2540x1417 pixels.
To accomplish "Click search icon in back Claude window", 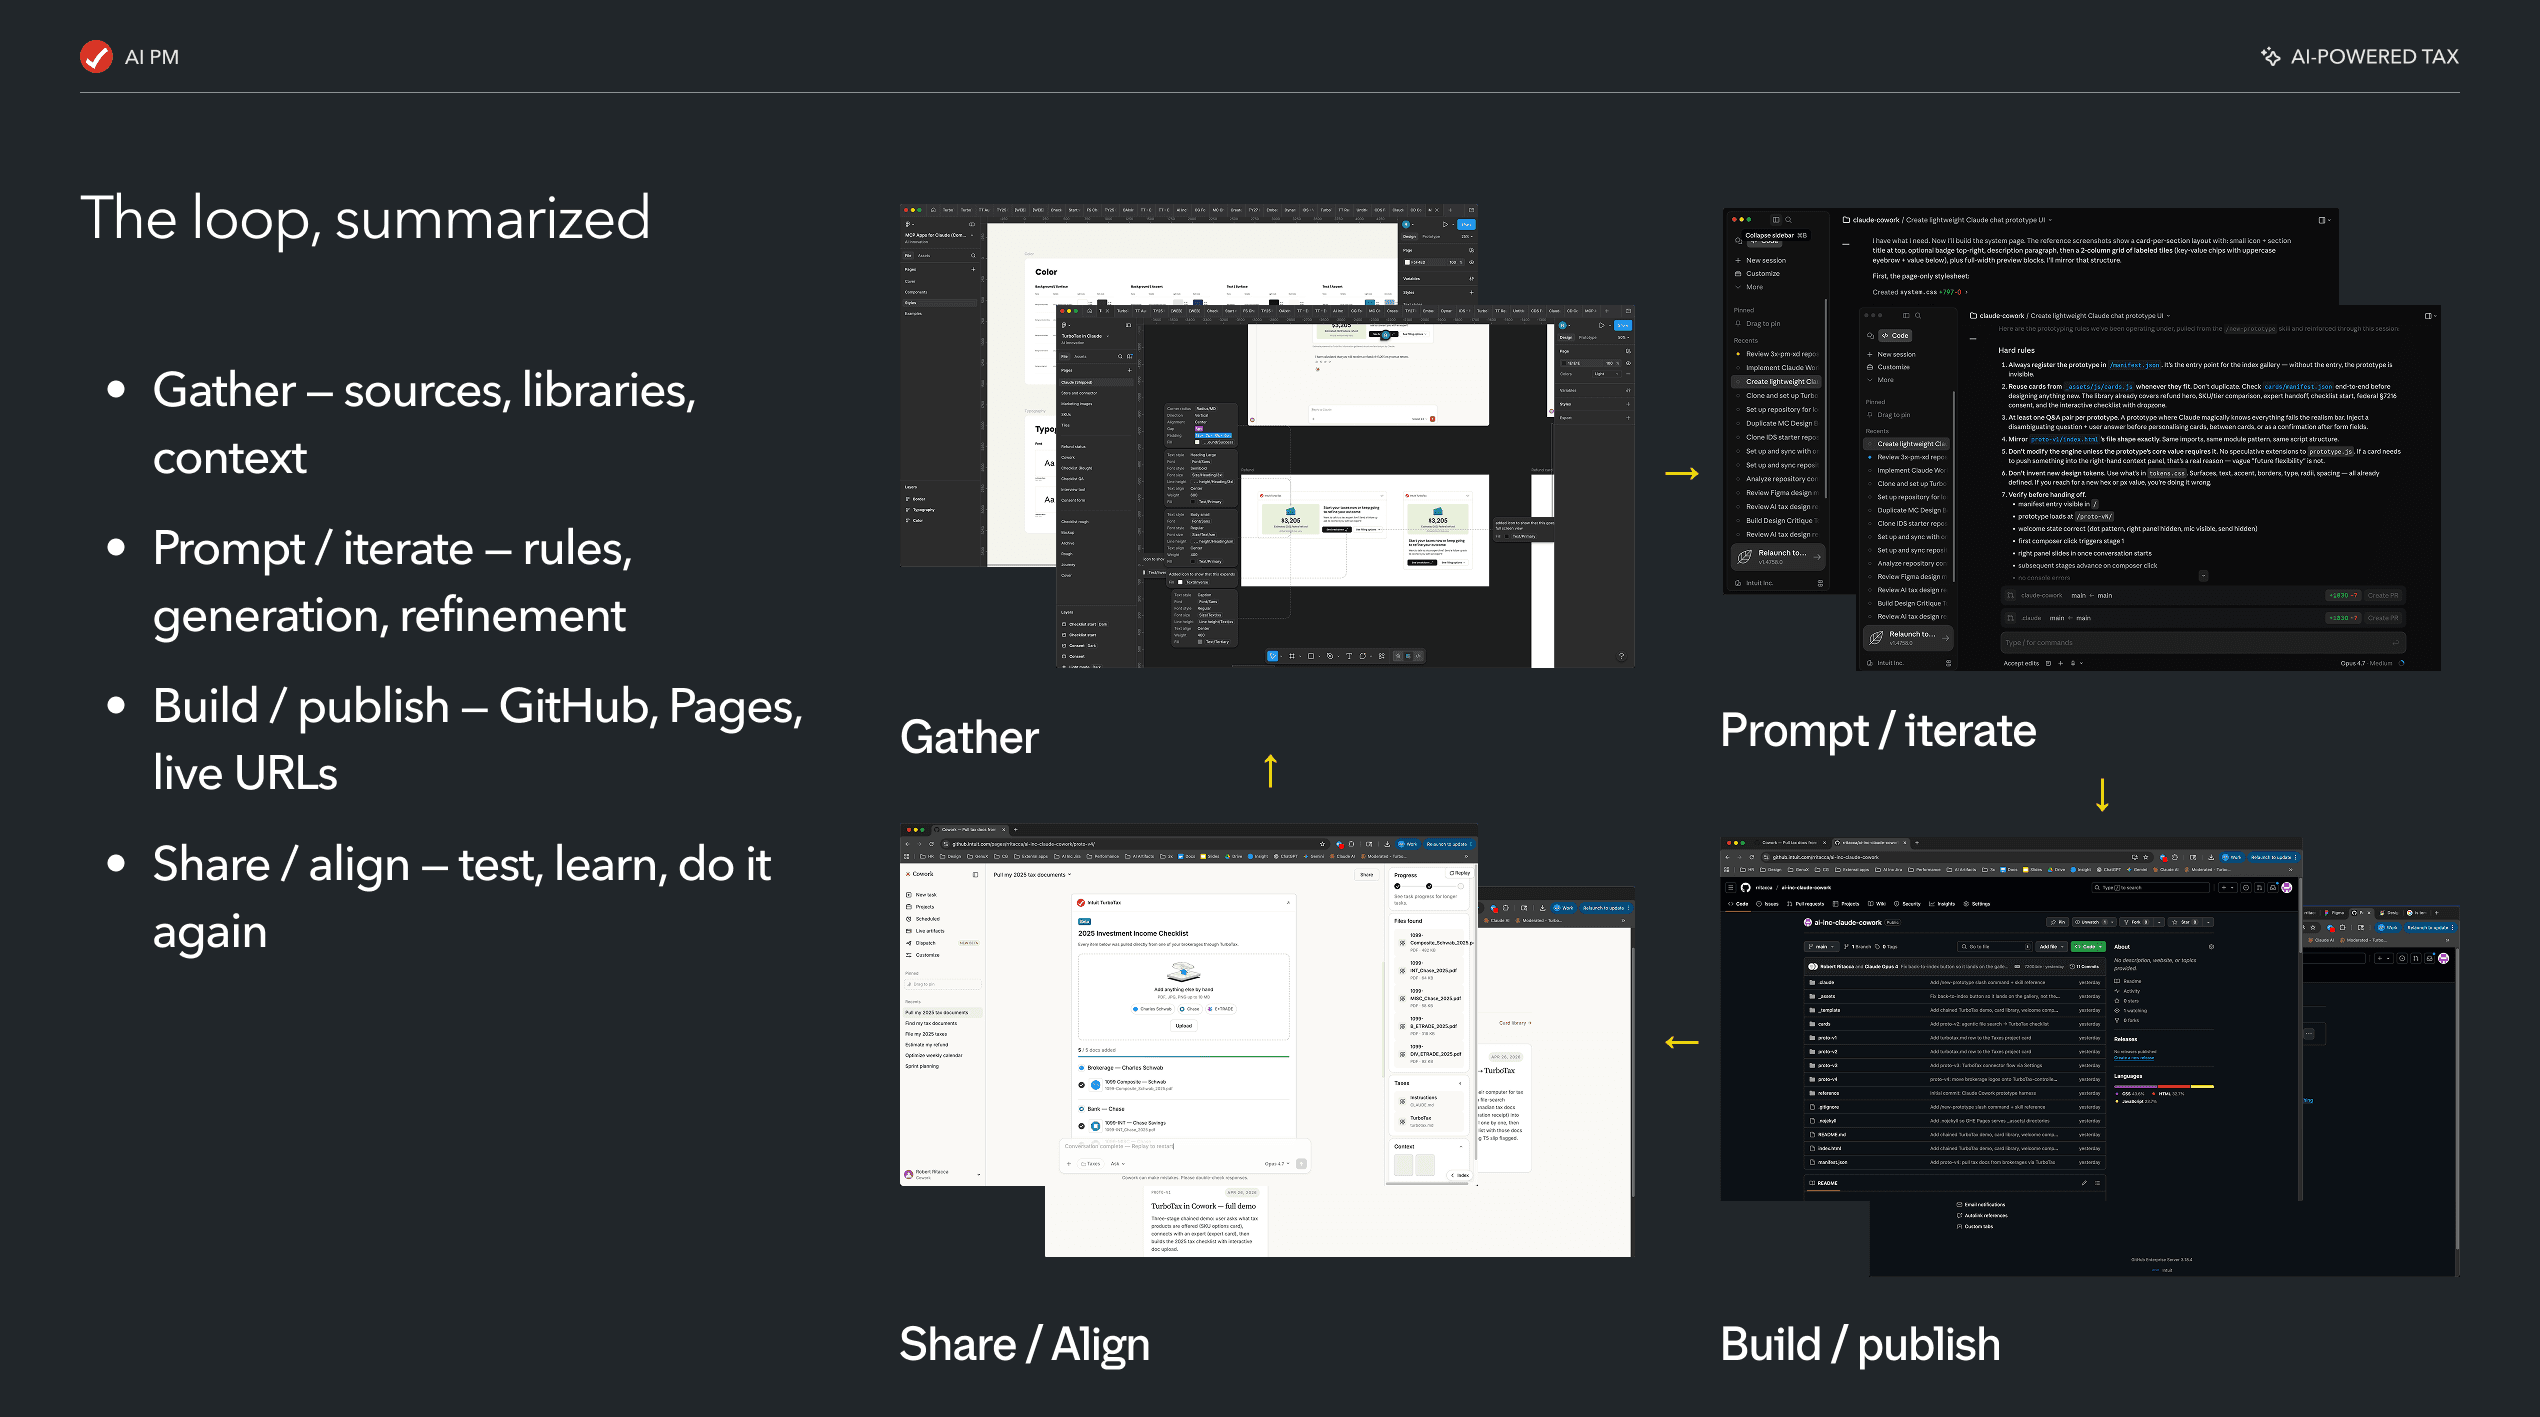I will pos(1788,219).
